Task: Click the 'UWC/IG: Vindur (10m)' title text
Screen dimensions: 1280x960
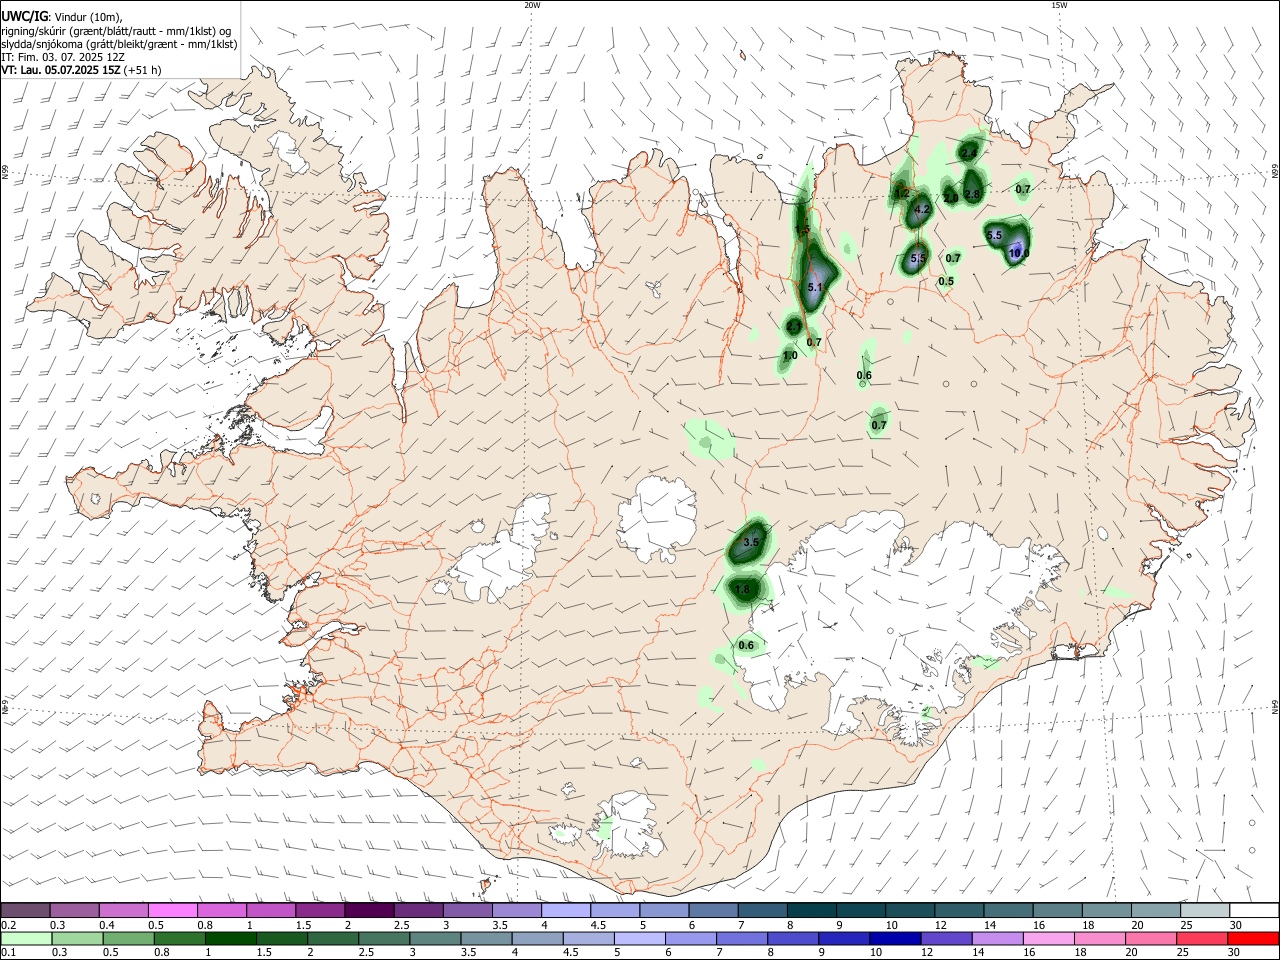Action: [61, 17]
